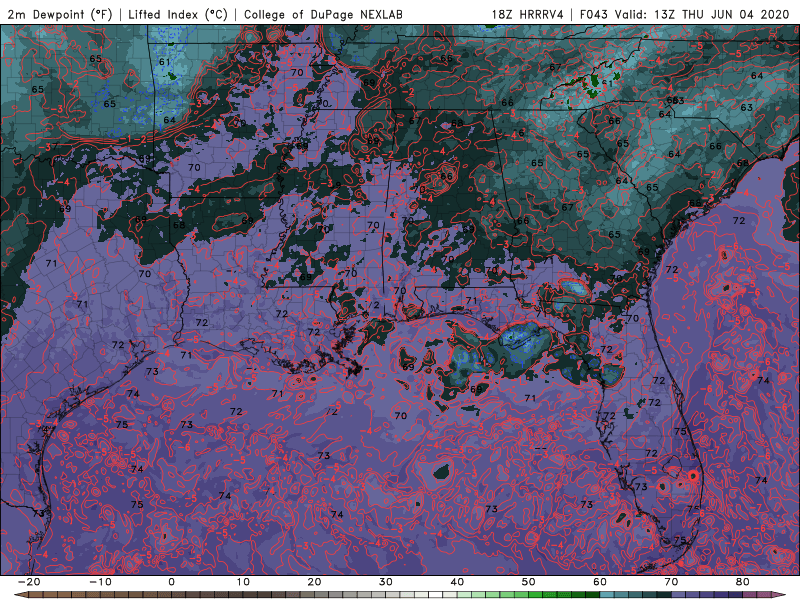Image resolution: width=800 pixels, height=600 pixels.
Task: Click the 70 label on the color scale
Action: click(671, 582)
